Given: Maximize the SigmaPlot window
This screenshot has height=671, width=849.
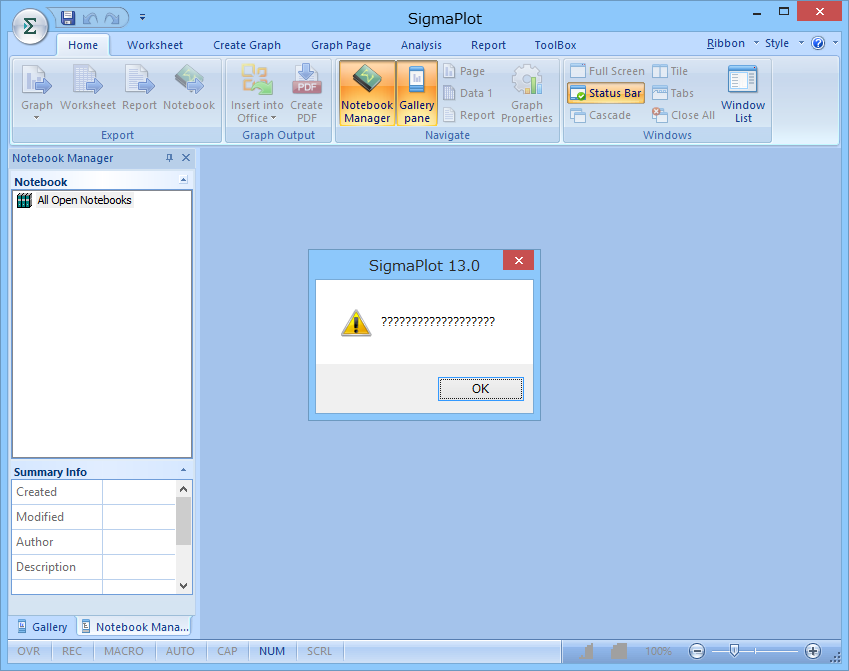Looking at the screenshot, I should click(783, 11).
